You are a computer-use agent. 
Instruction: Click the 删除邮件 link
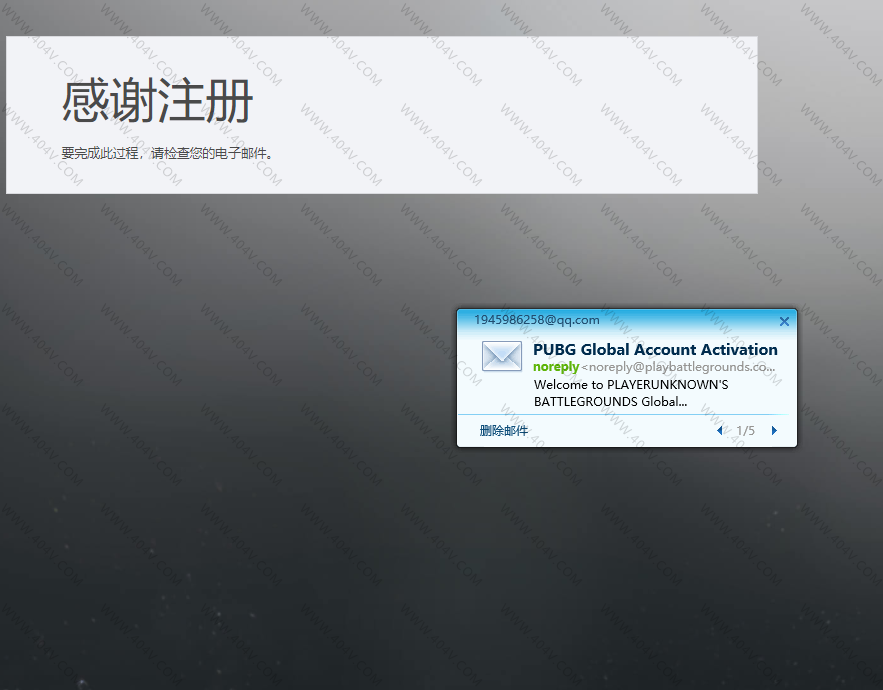pyautogui.click(x=504, y=431)
